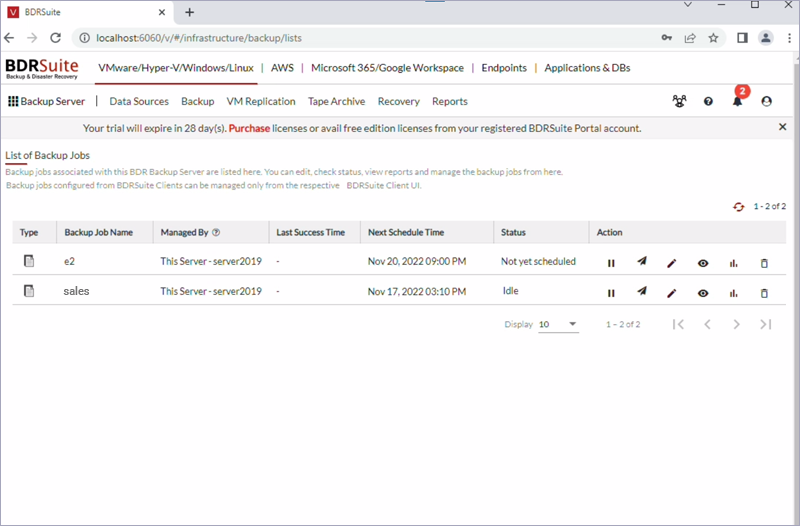
Task: Open notifications bell with badge
Action: tap(738, 101)
